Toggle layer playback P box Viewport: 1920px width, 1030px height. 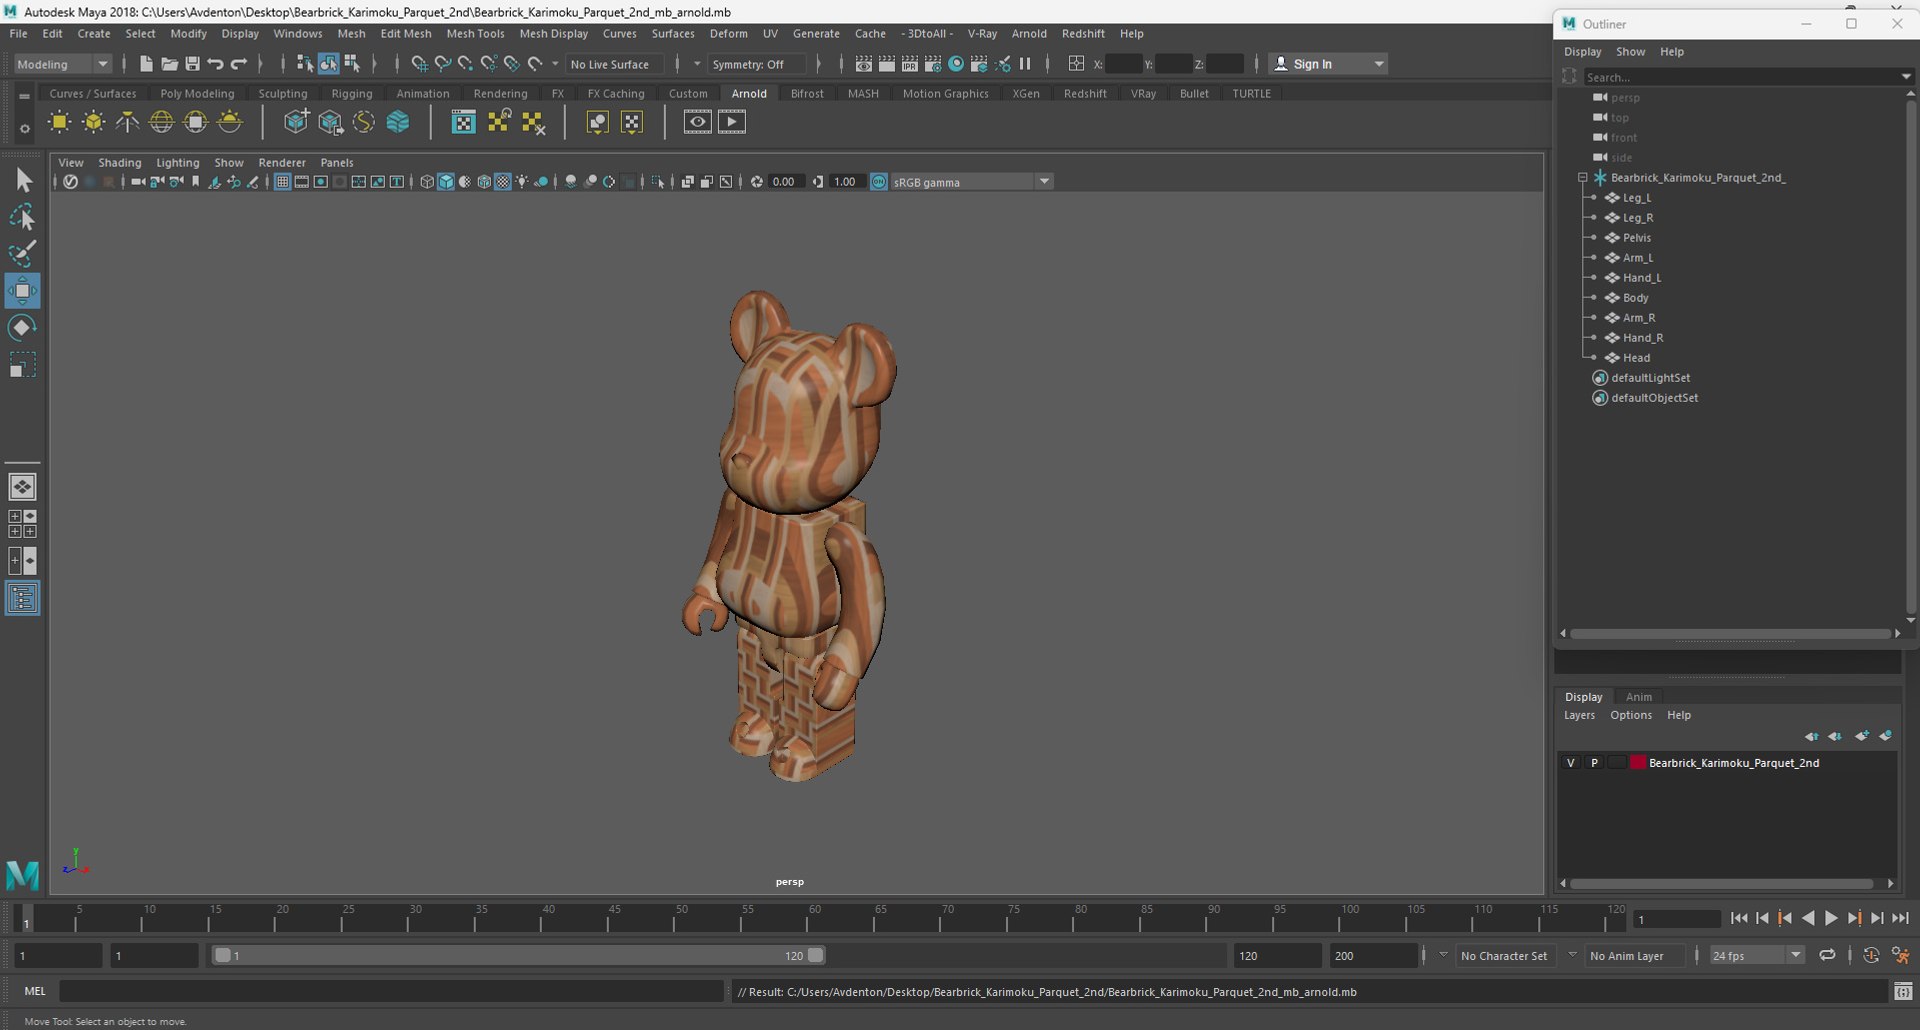[1594, 763]
